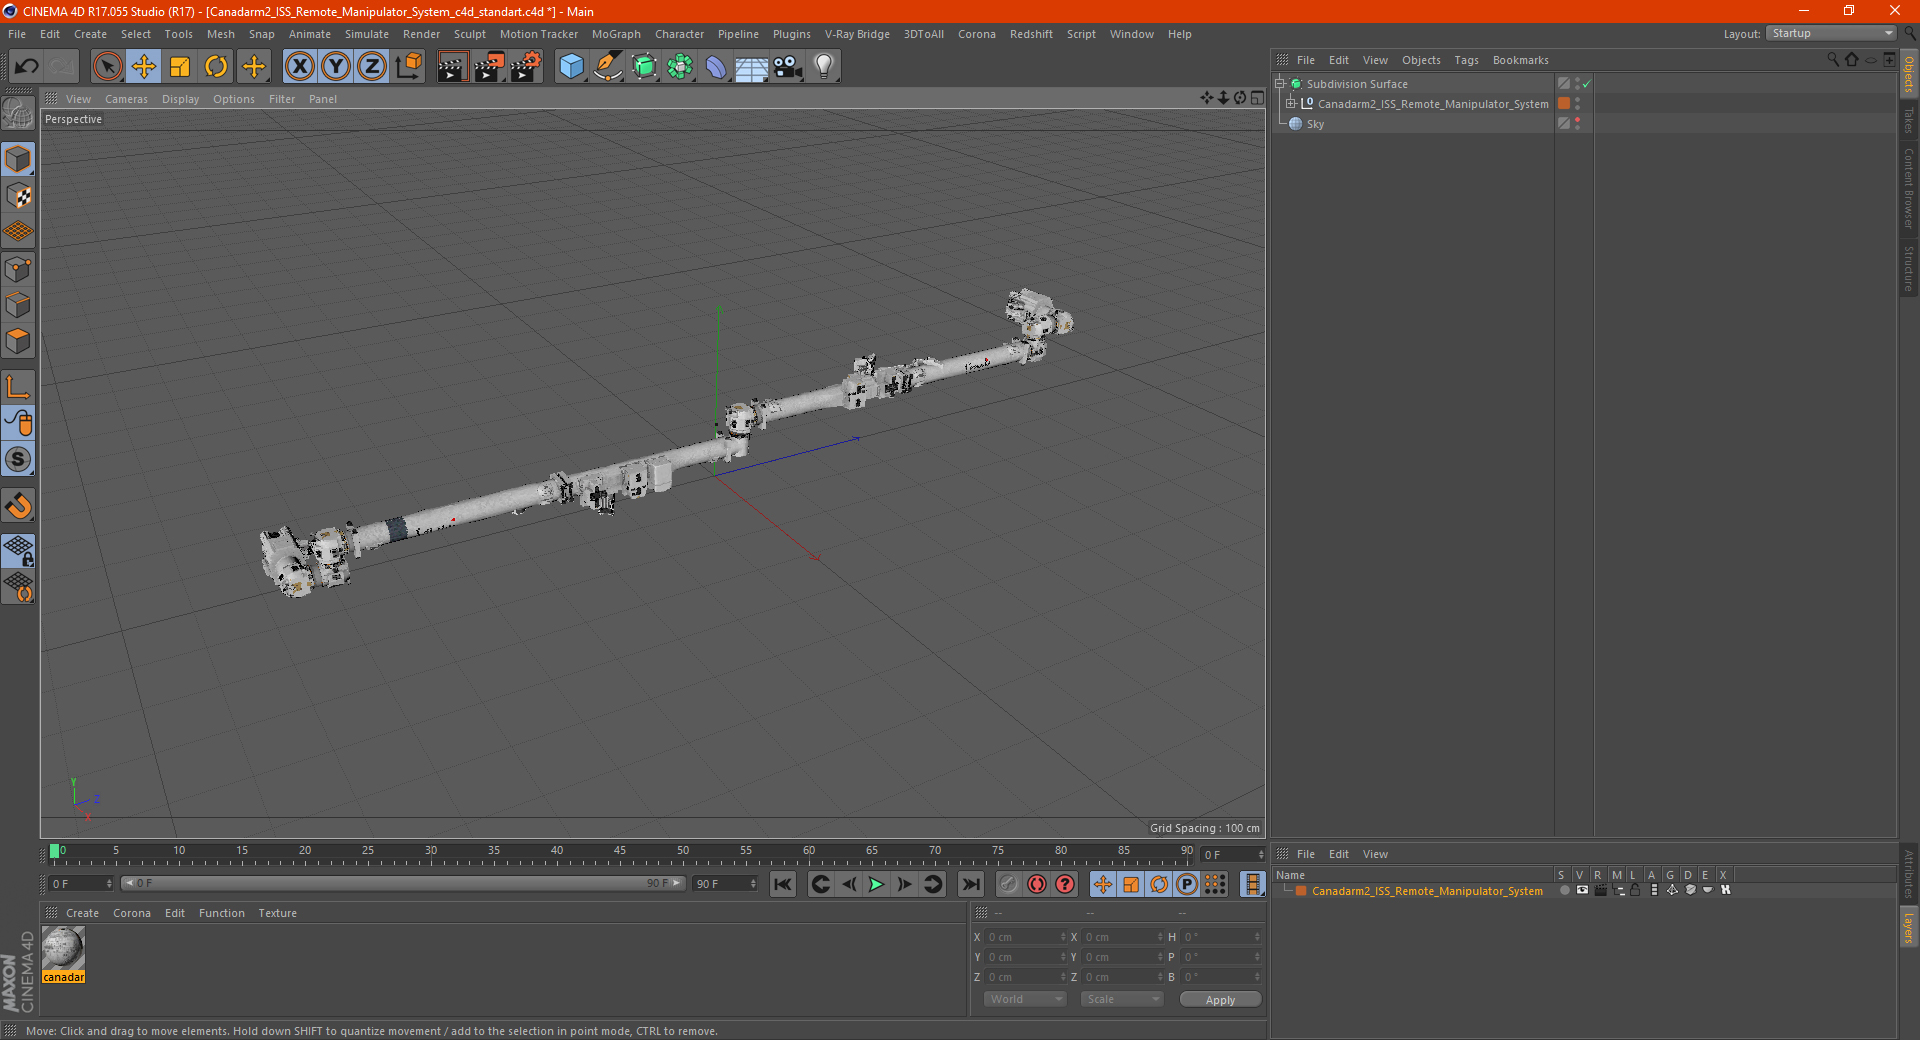Click the end frame 90 F field
This screenshot has width=1920, height=1040.
724,884
